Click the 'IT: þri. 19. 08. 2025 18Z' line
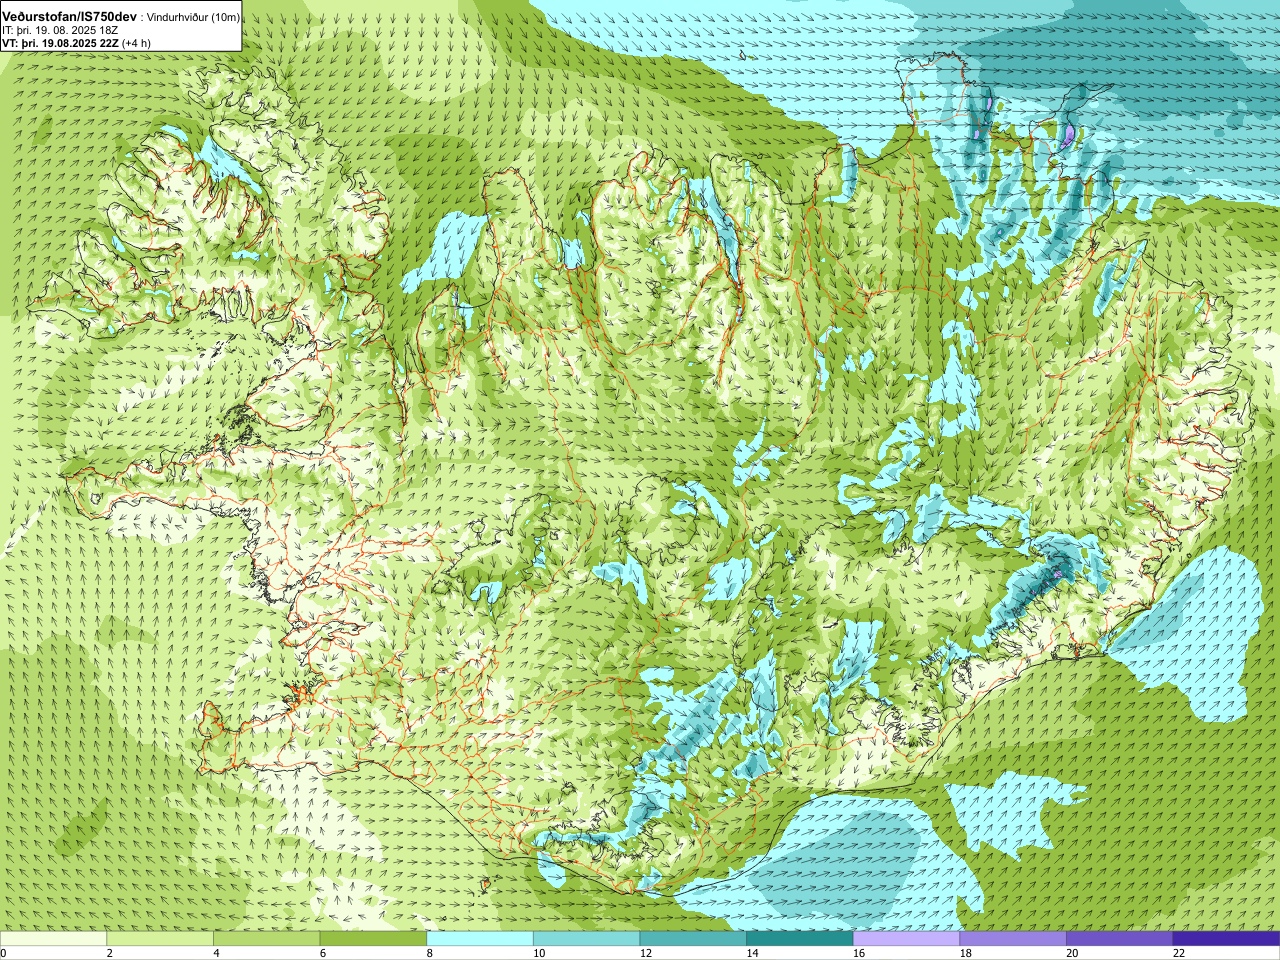 (x=61, y=30)
